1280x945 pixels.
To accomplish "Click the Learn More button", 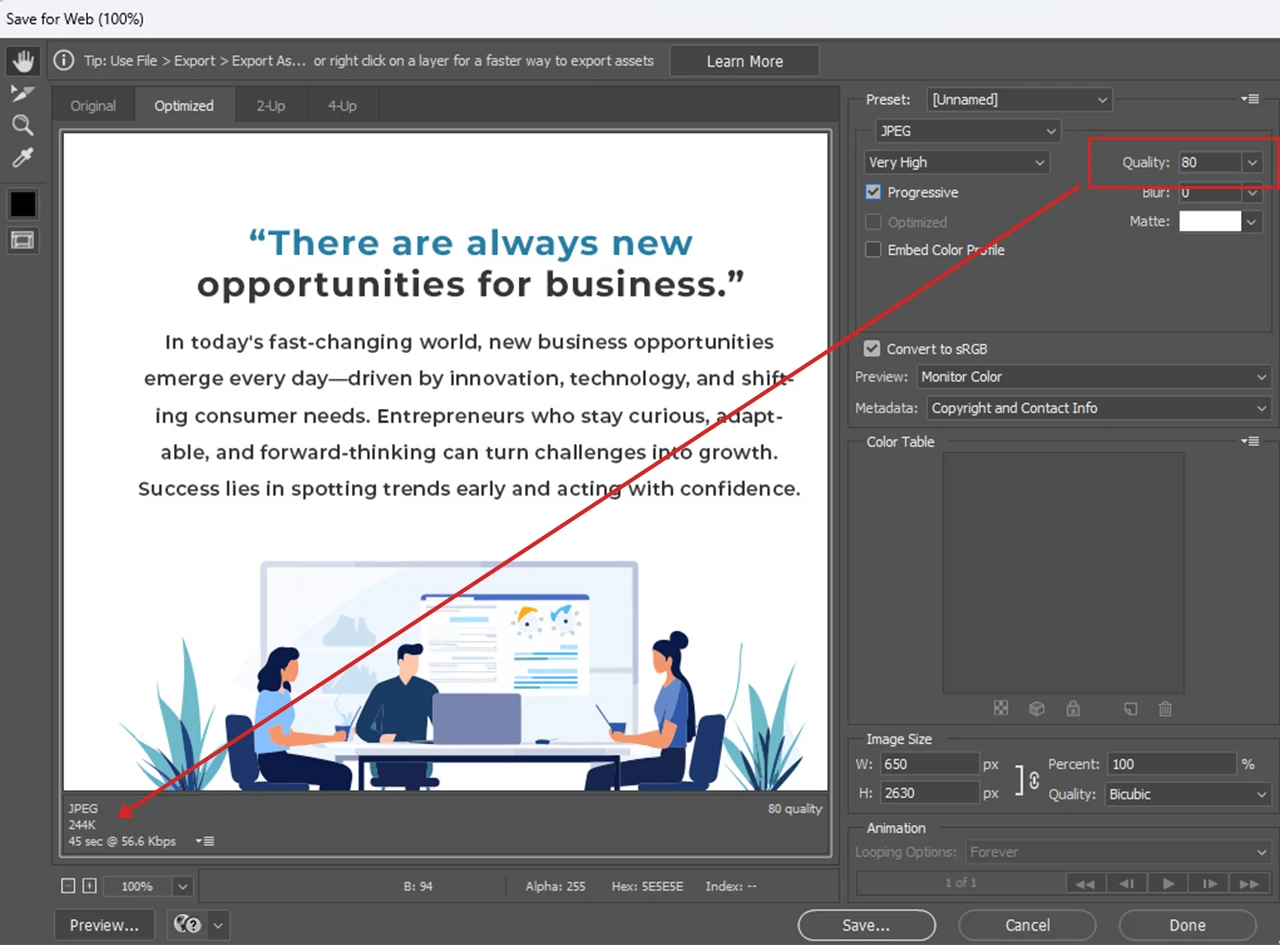I will pos(744,61).
